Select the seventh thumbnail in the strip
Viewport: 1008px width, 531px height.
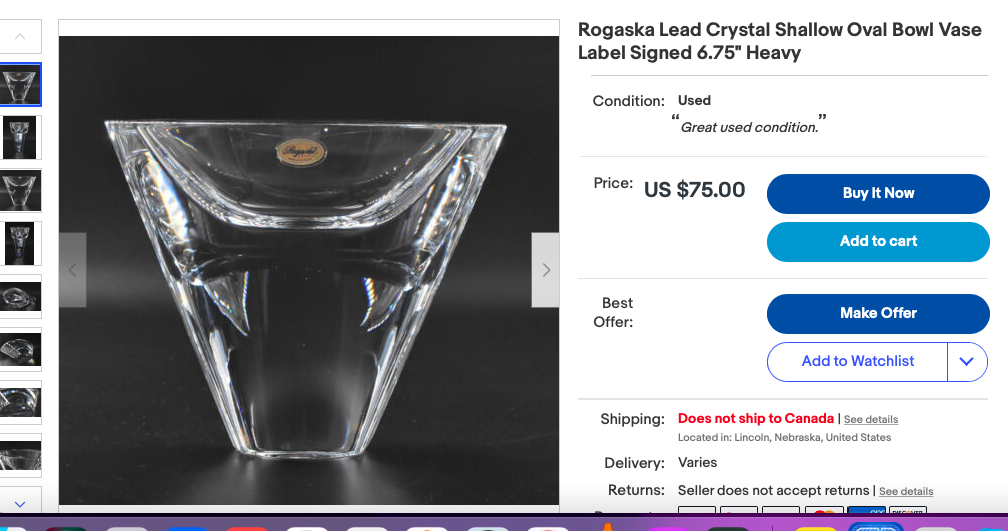20,402
